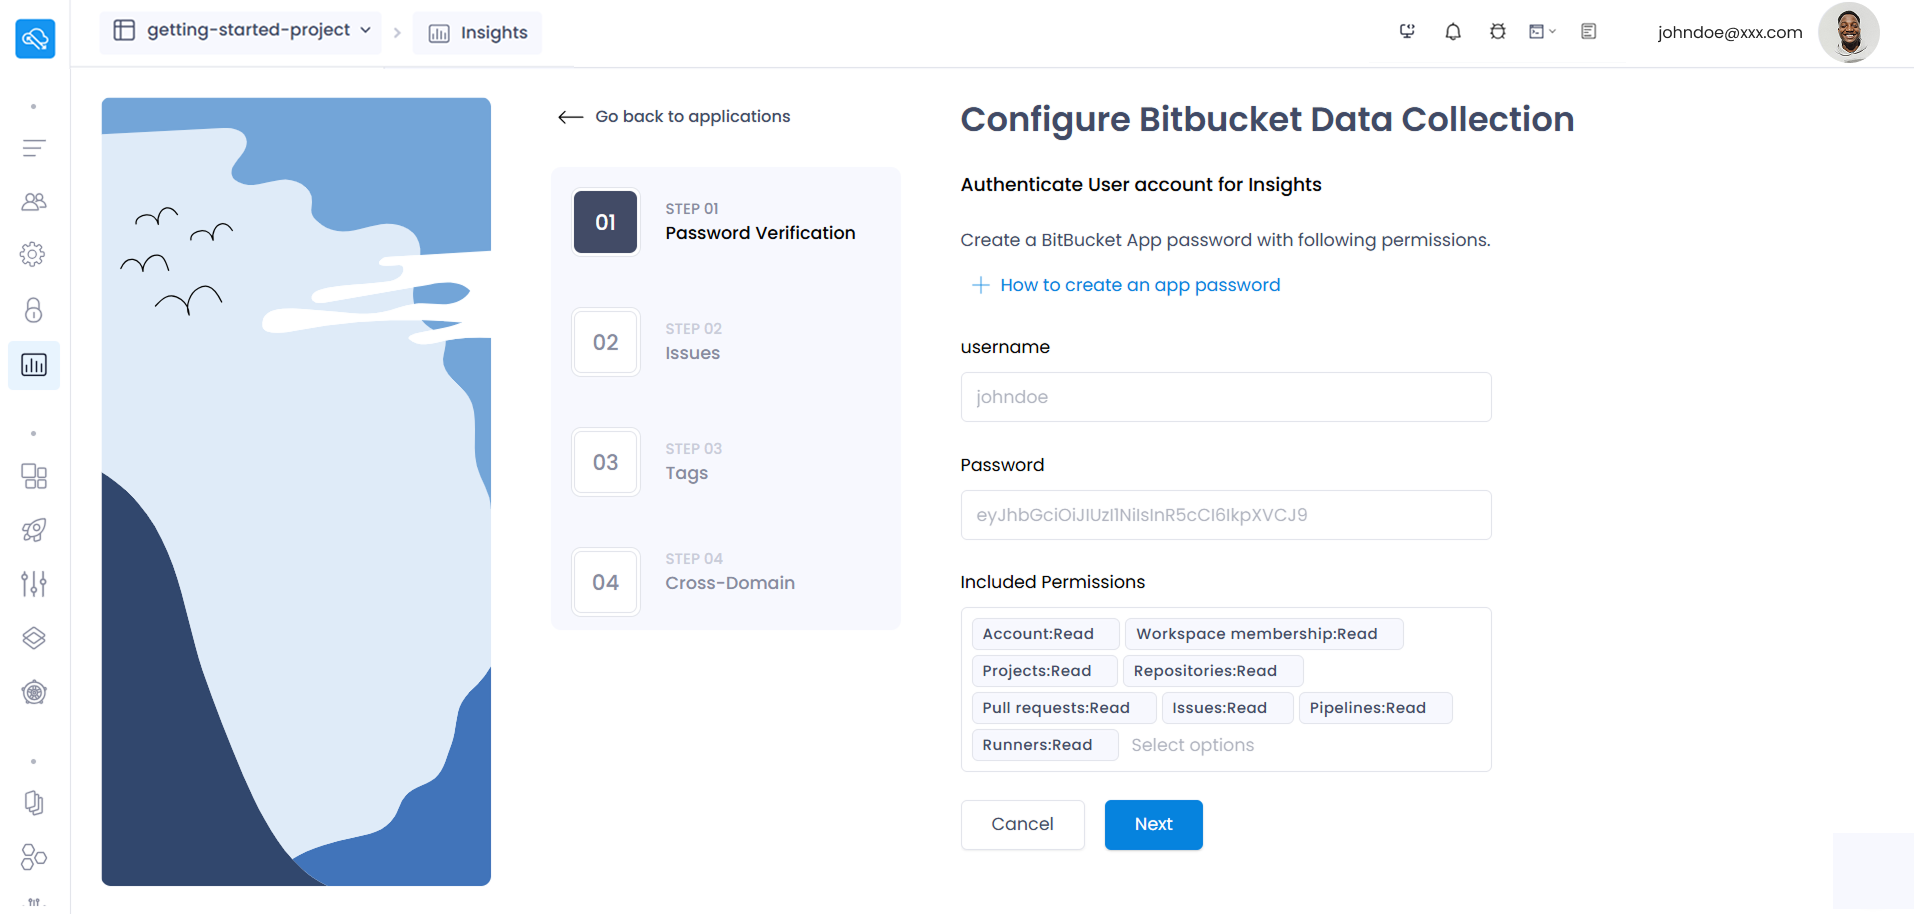Expand How to create an app password
The height and width of the screenshot is (914, 1914).
1140,285
